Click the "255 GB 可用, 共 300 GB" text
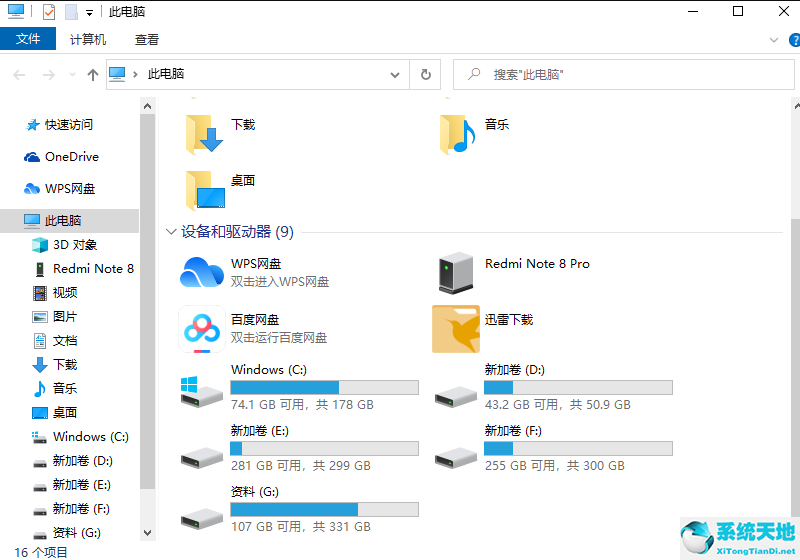Viewport: 800px width, 560px height. [x=555, y=466]
